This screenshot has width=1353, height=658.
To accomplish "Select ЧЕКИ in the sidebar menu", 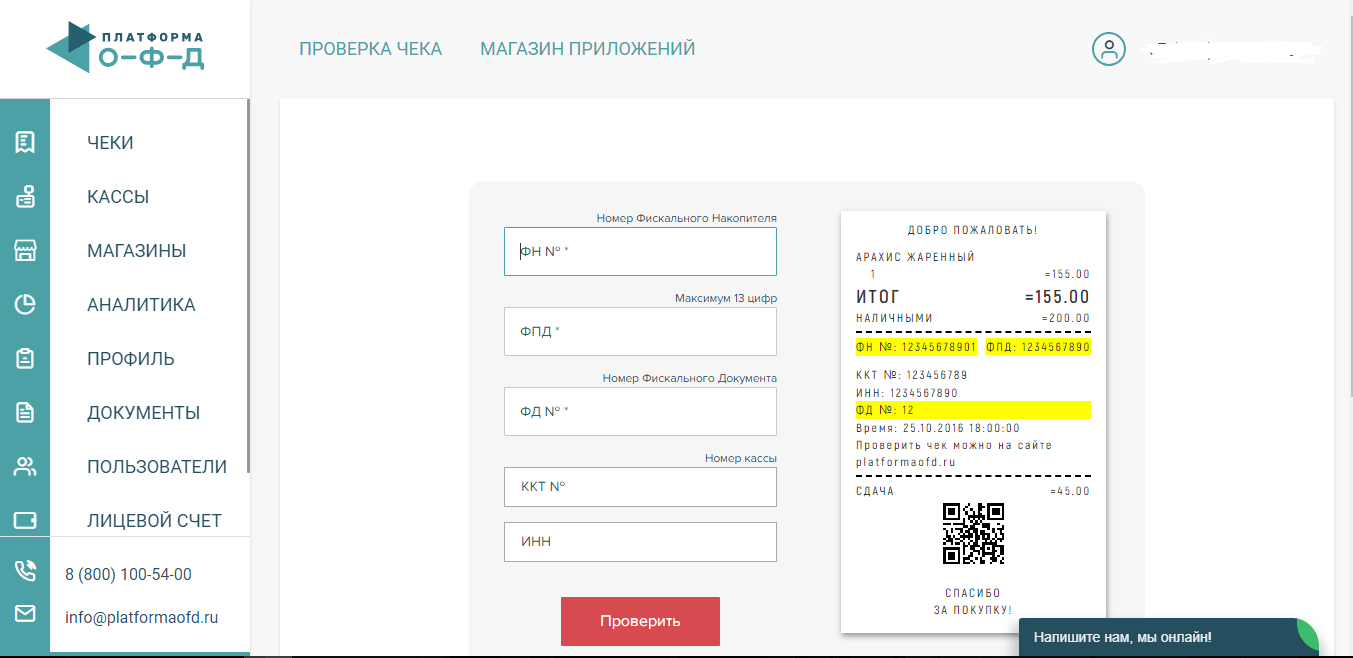I will (x=110, y=143).
